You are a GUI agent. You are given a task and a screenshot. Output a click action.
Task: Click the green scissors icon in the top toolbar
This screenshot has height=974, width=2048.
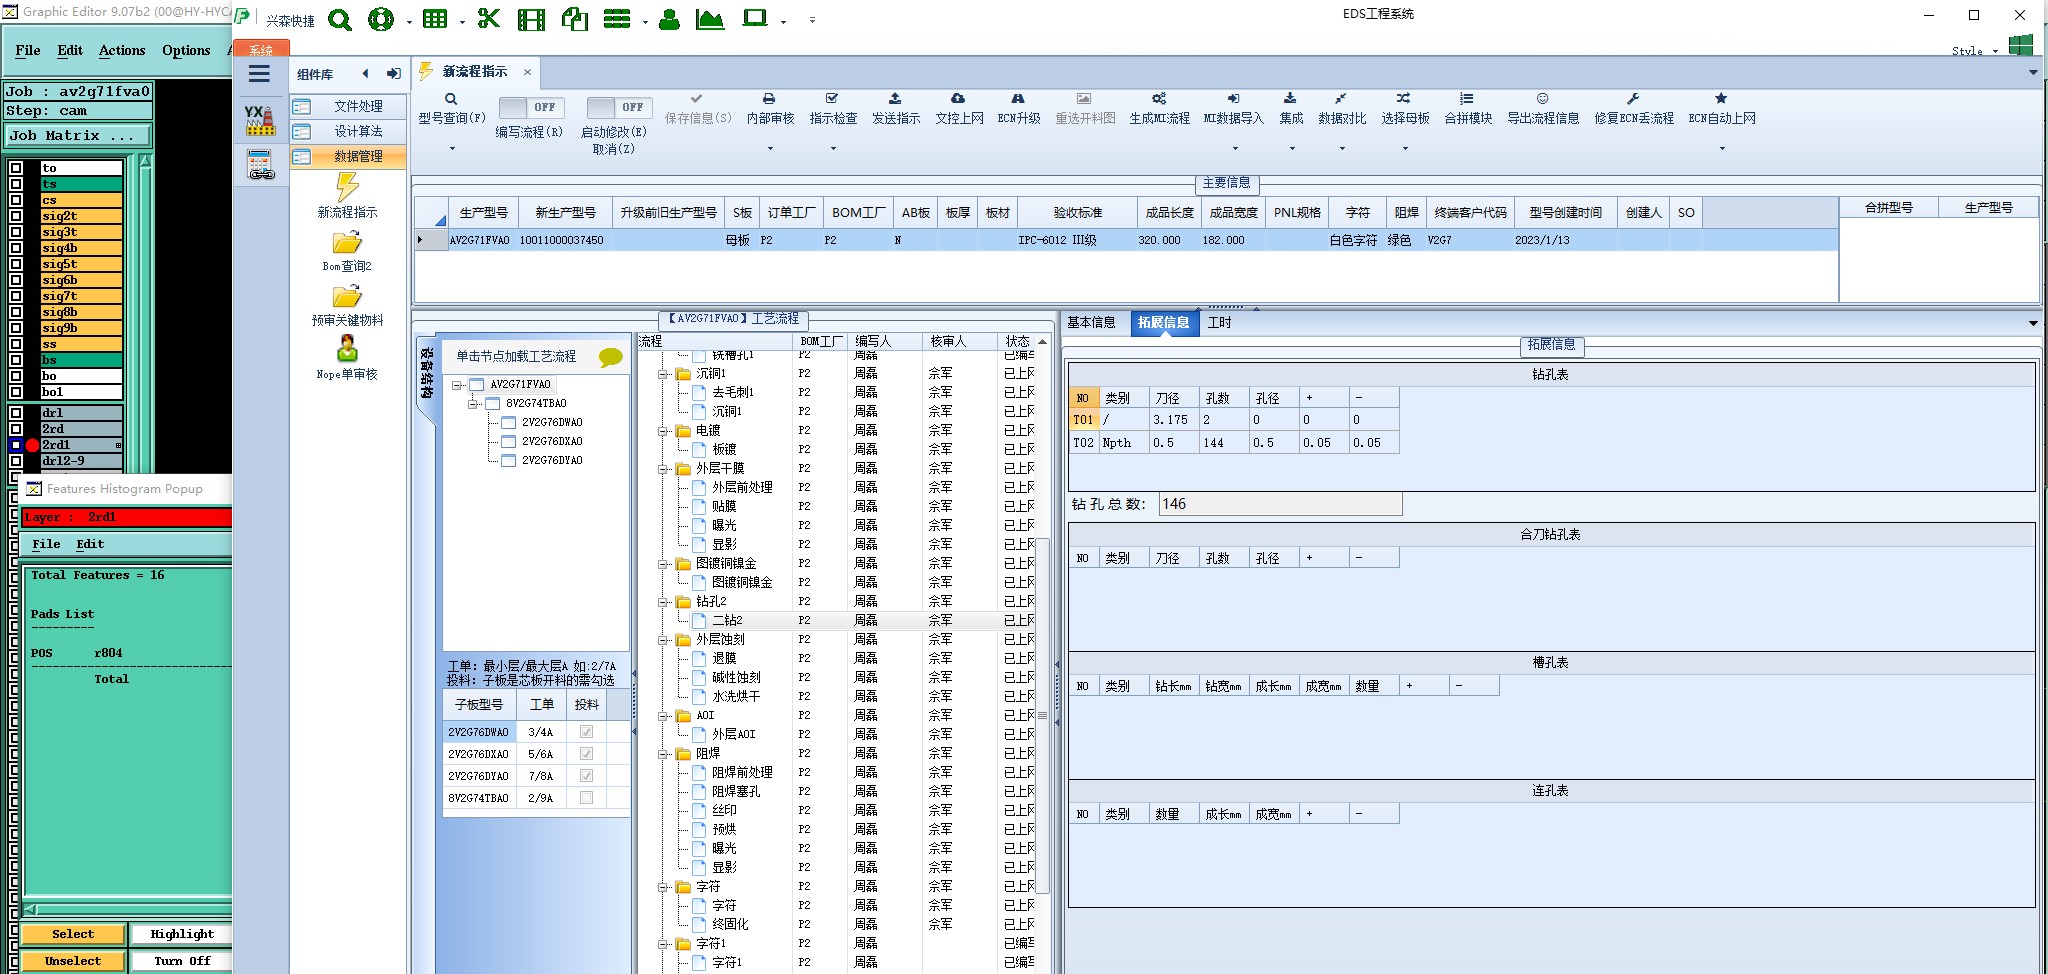(489, 19)
